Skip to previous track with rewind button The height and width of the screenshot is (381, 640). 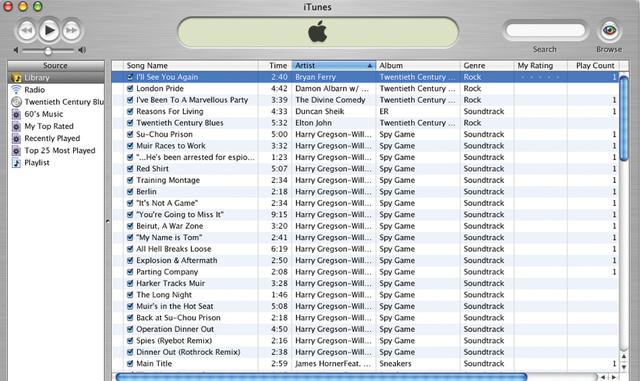[27, 30]
